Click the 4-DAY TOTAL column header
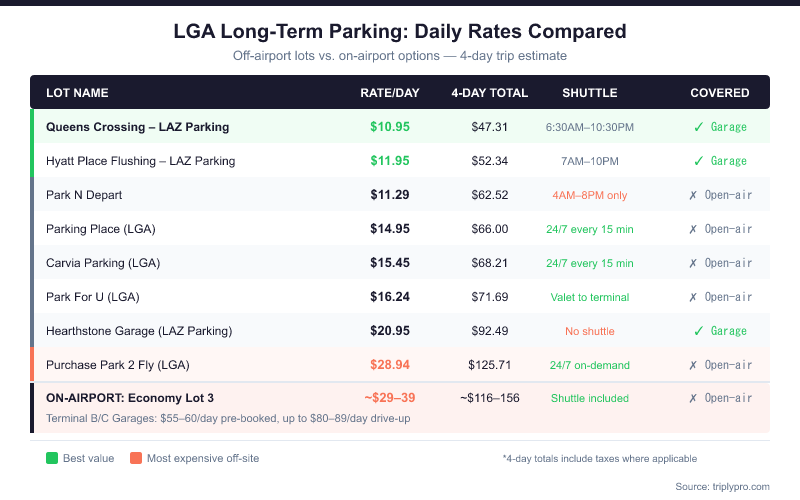 [x=489, y=93]
